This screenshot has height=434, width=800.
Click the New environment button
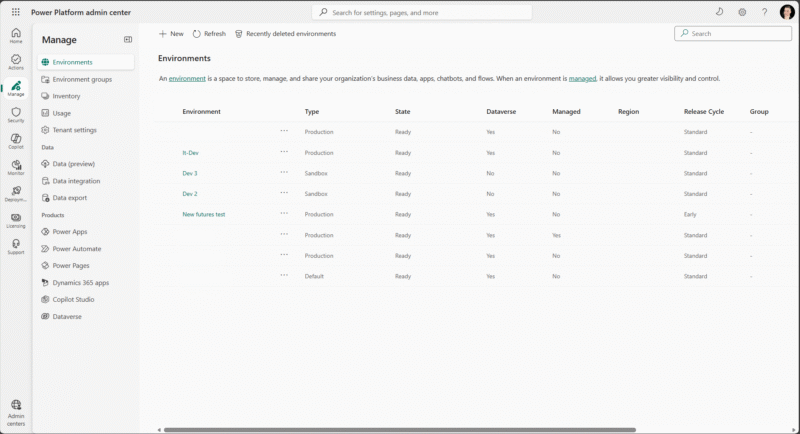tap(171, 33)
